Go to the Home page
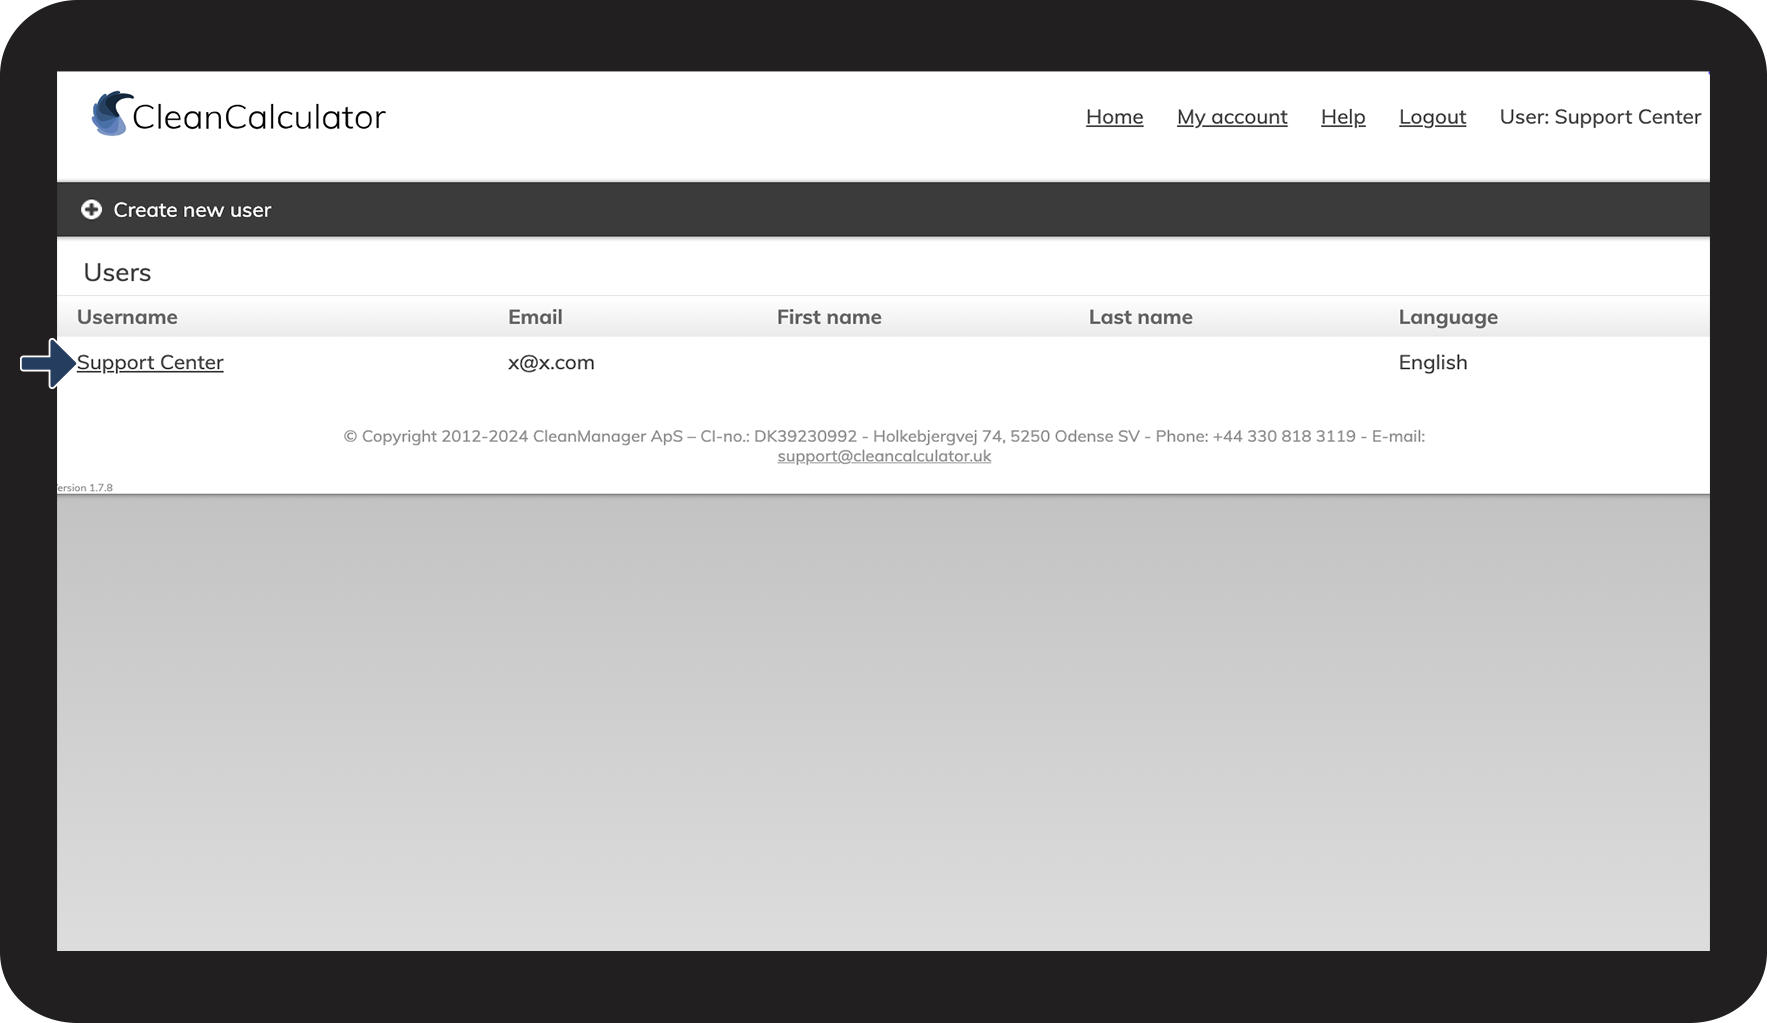 tap(1114, 117)
